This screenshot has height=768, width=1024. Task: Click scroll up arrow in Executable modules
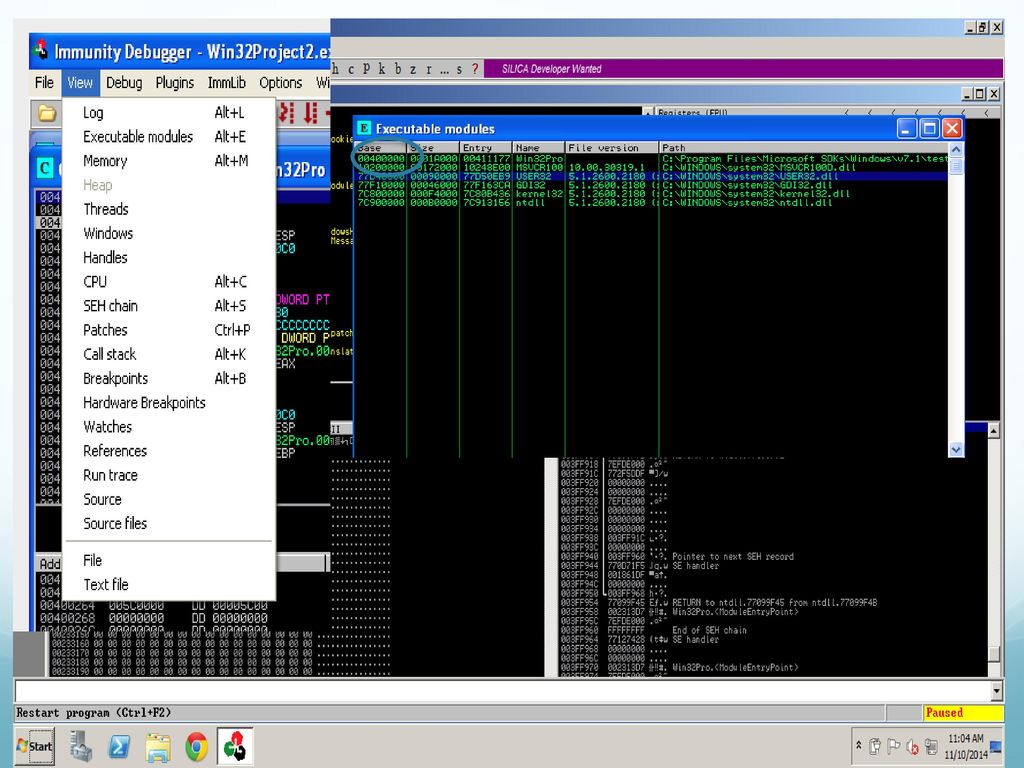(956, 149)
